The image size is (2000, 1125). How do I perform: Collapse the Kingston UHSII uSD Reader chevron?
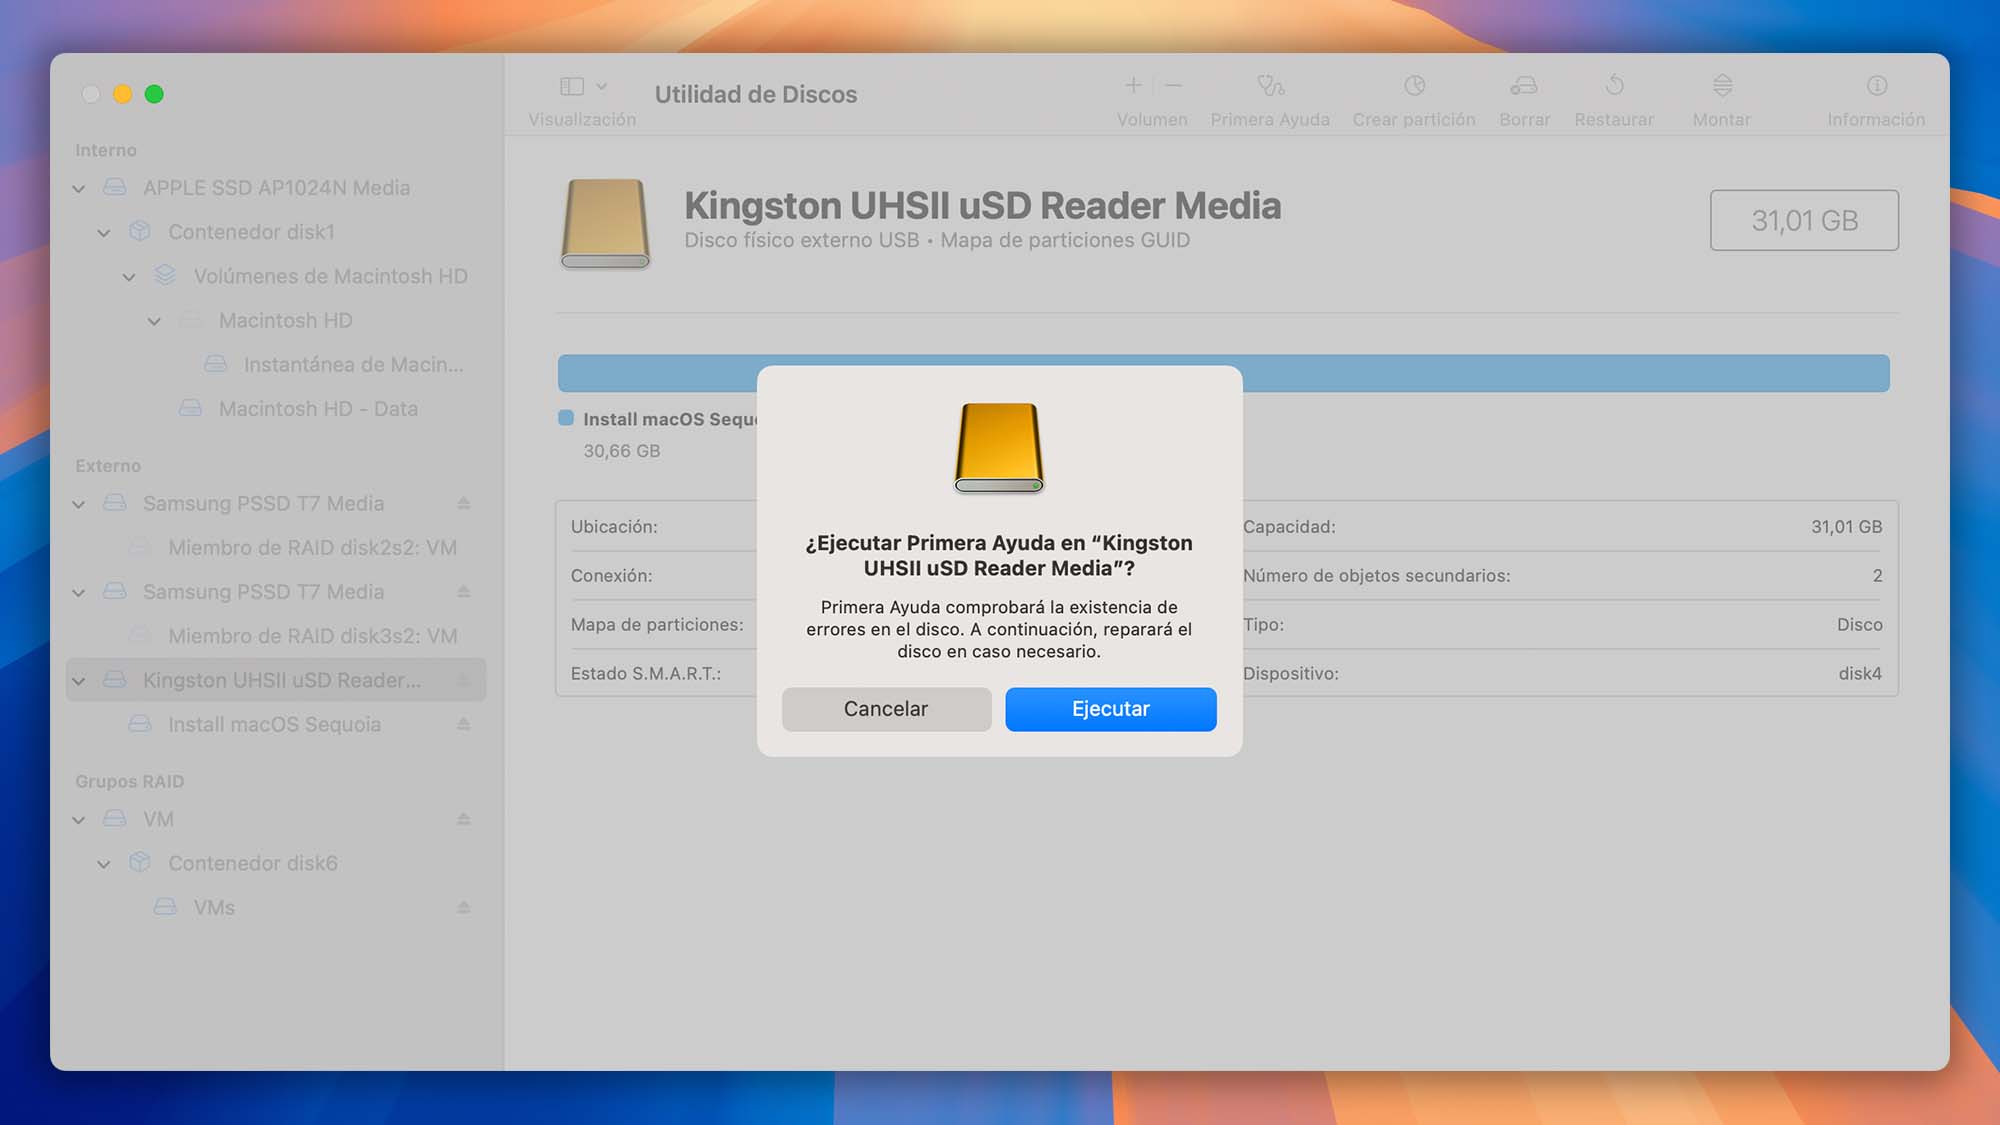79,681
